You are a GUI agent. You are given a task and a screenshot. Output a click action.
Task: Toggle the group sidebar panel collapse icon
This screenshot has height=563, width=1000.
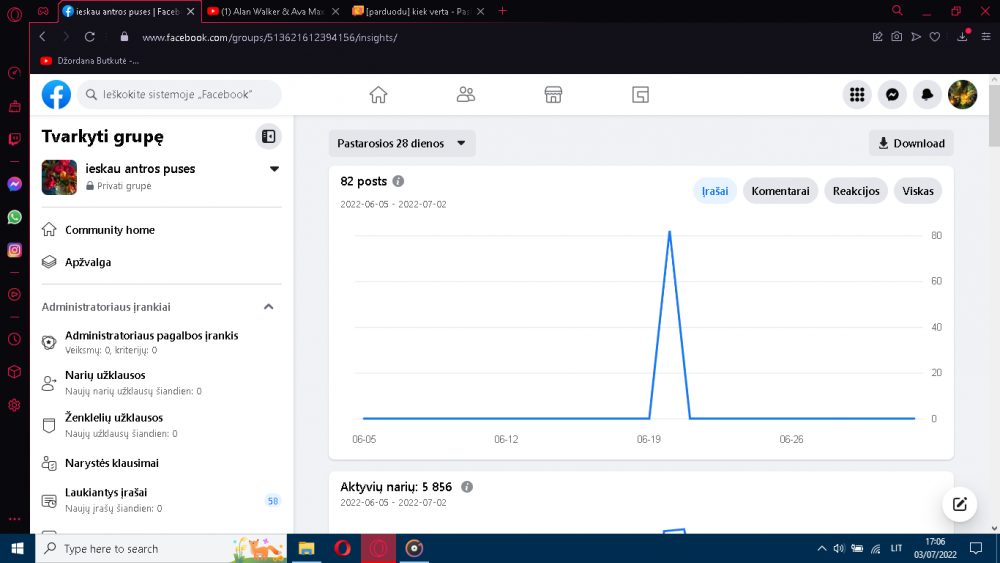tap(268, 136)
